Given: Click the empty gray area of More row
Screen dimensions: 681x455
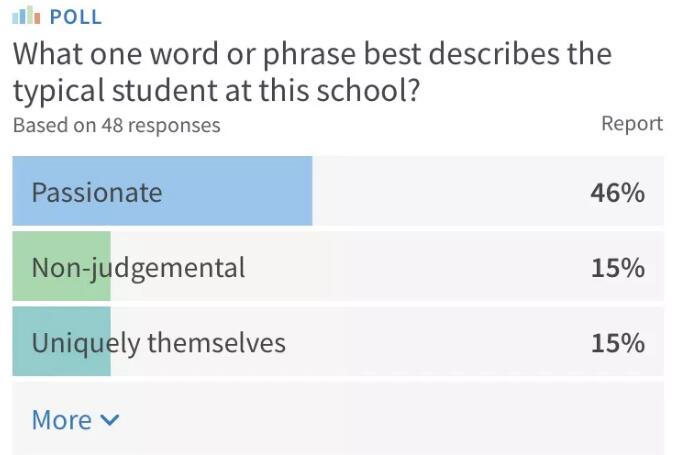Looking at the screenshot, I should [400, 420].
